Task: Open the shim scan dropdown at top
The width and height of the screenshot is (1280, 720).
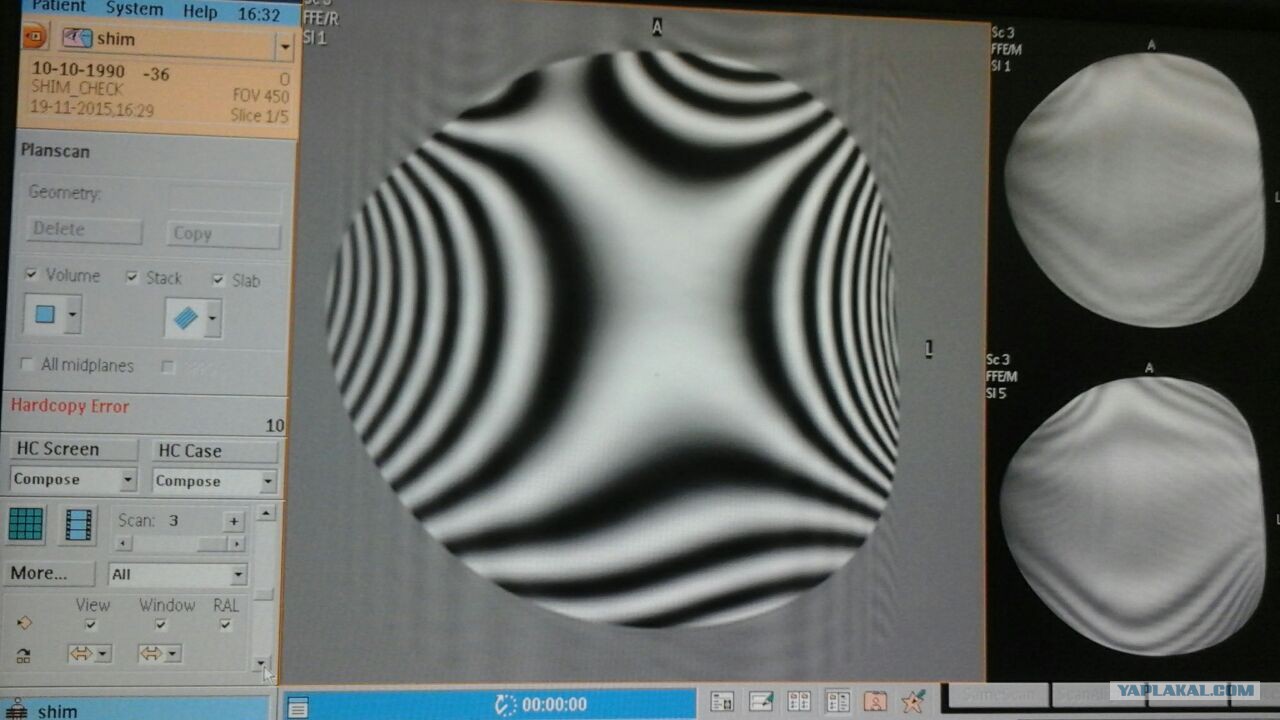Action: click(x=285, y=46)
